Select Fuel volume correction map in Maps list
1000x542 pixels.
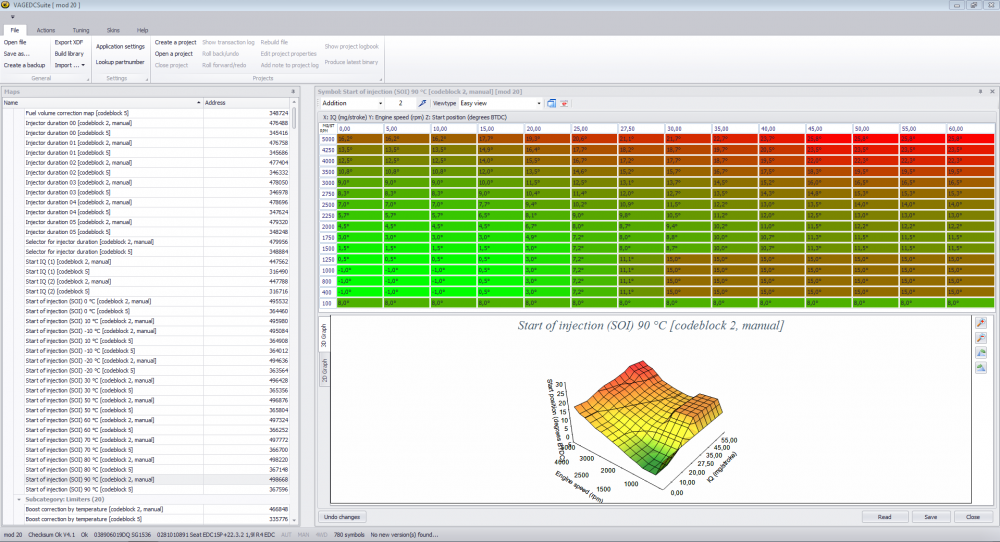coord(76,113)
